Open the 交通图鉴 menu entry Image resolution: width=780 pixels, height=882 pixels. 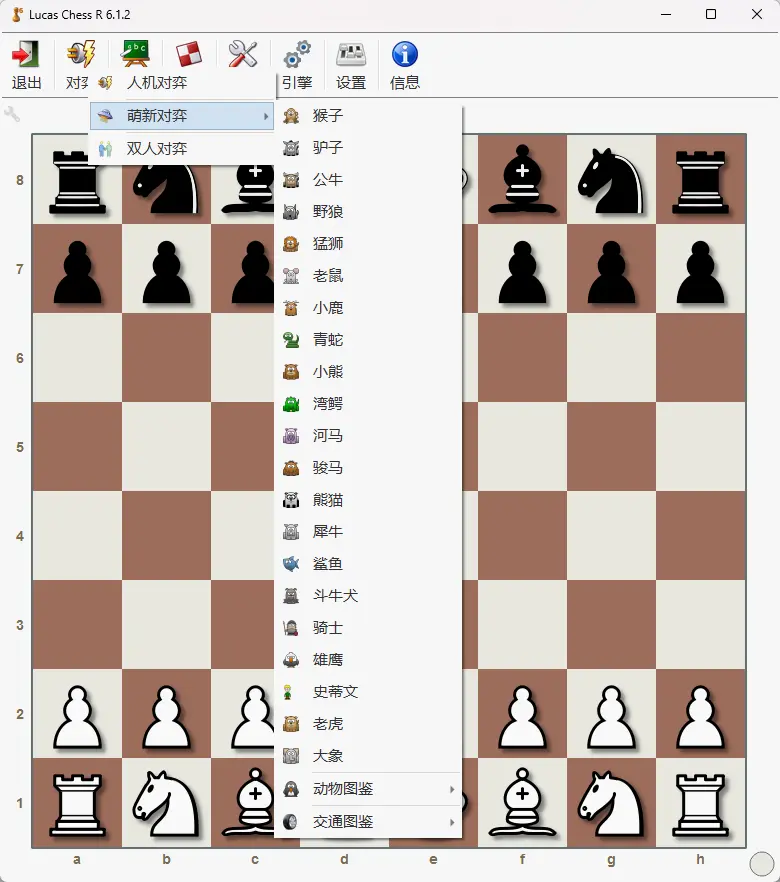point(368,822)
